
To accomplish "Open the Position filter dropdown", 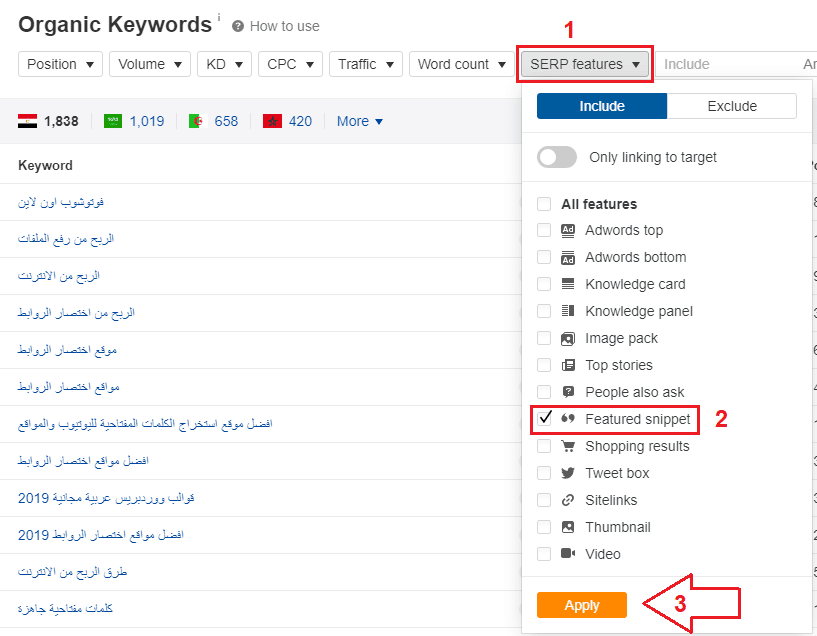I will pos(60,64).
